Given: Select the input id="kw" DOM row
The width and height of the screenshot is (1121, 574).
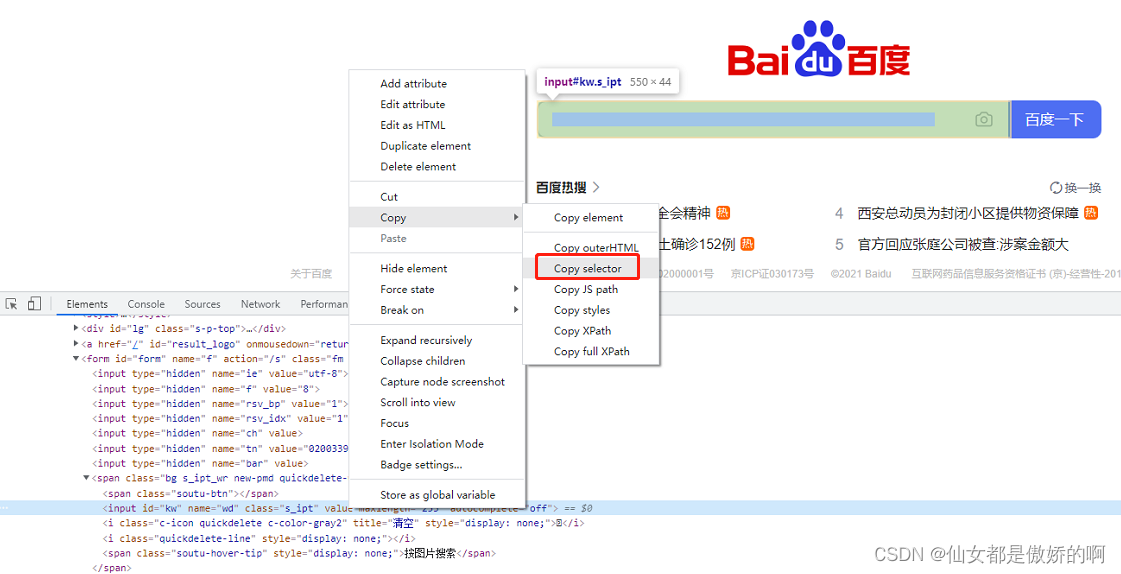Looking at the screenshot, I should (560, 508).
